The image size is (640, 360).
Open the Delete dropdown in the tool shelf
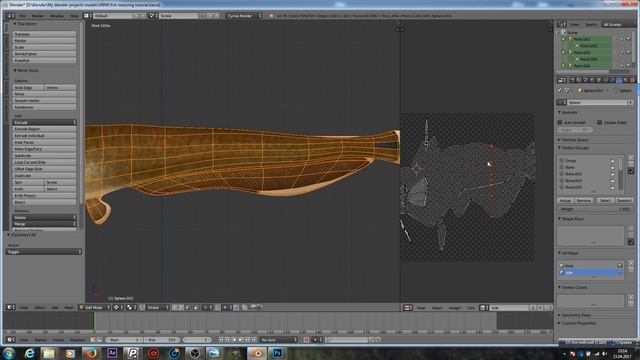point(44,218)
